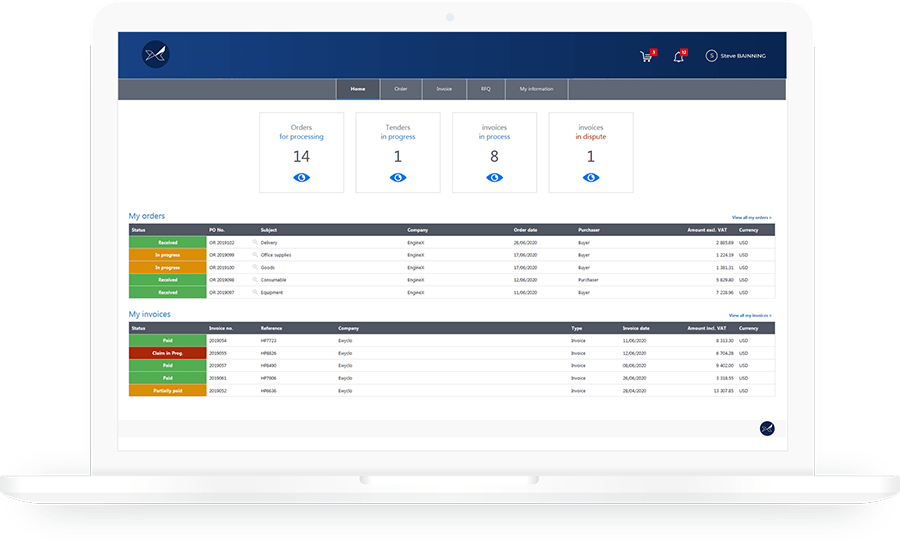900x544 pixels.
Task: Click PO number OR 2019099
Action: (222, 255)
